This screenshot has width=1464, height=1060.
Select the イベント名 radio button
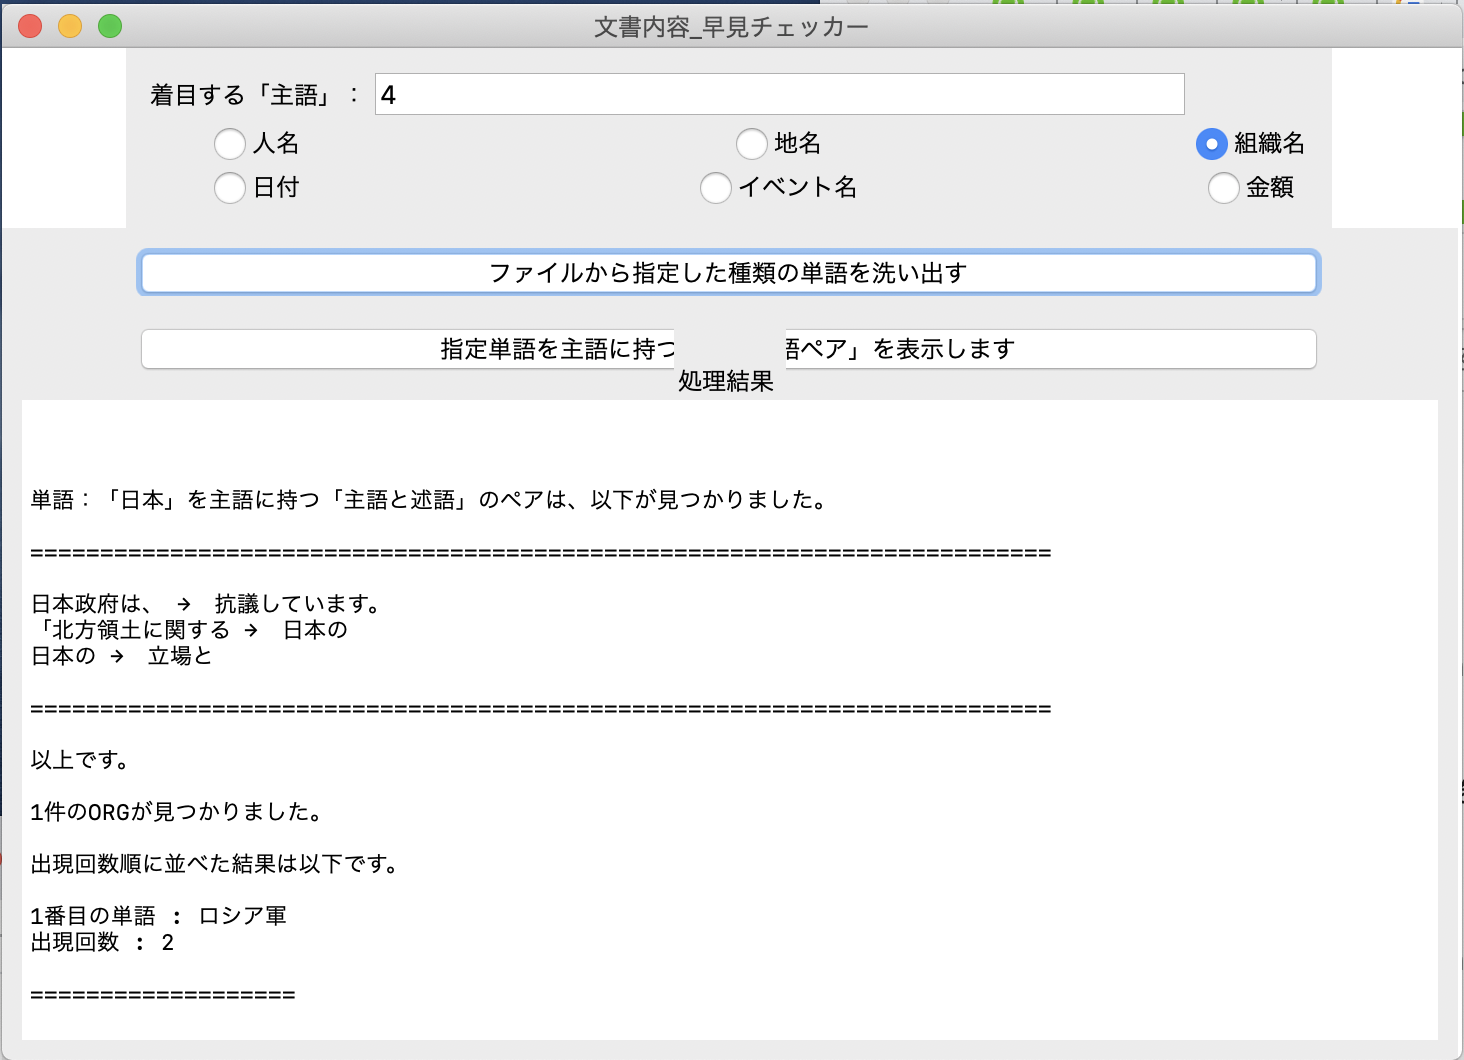pyautogui.click(x=715, y=188)
